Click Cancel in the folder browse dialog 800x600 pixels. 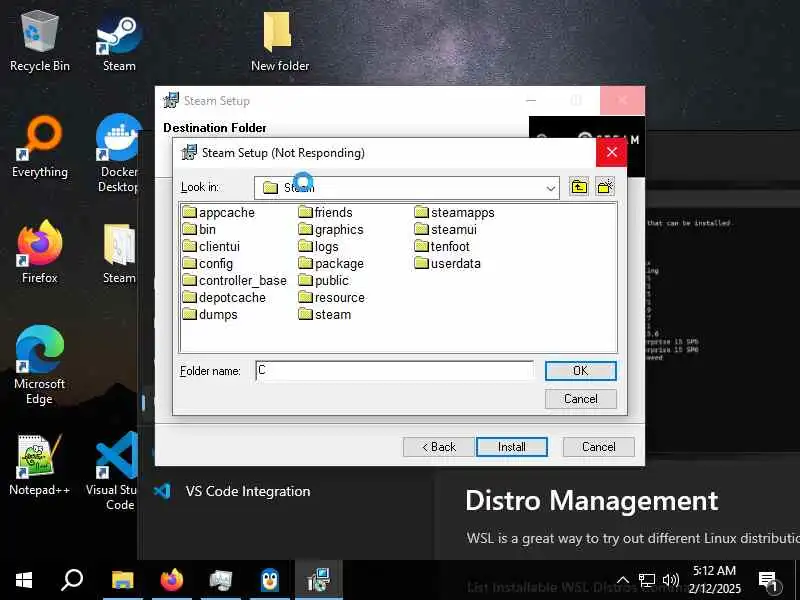pos(581,398)
